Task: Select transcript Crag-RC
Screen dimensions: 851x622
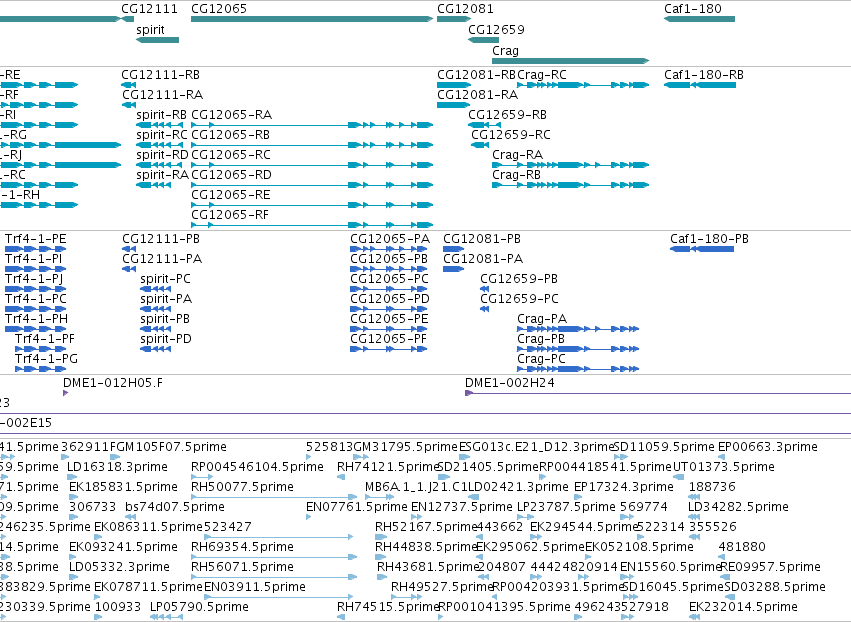Action: (x=583, y=85)
